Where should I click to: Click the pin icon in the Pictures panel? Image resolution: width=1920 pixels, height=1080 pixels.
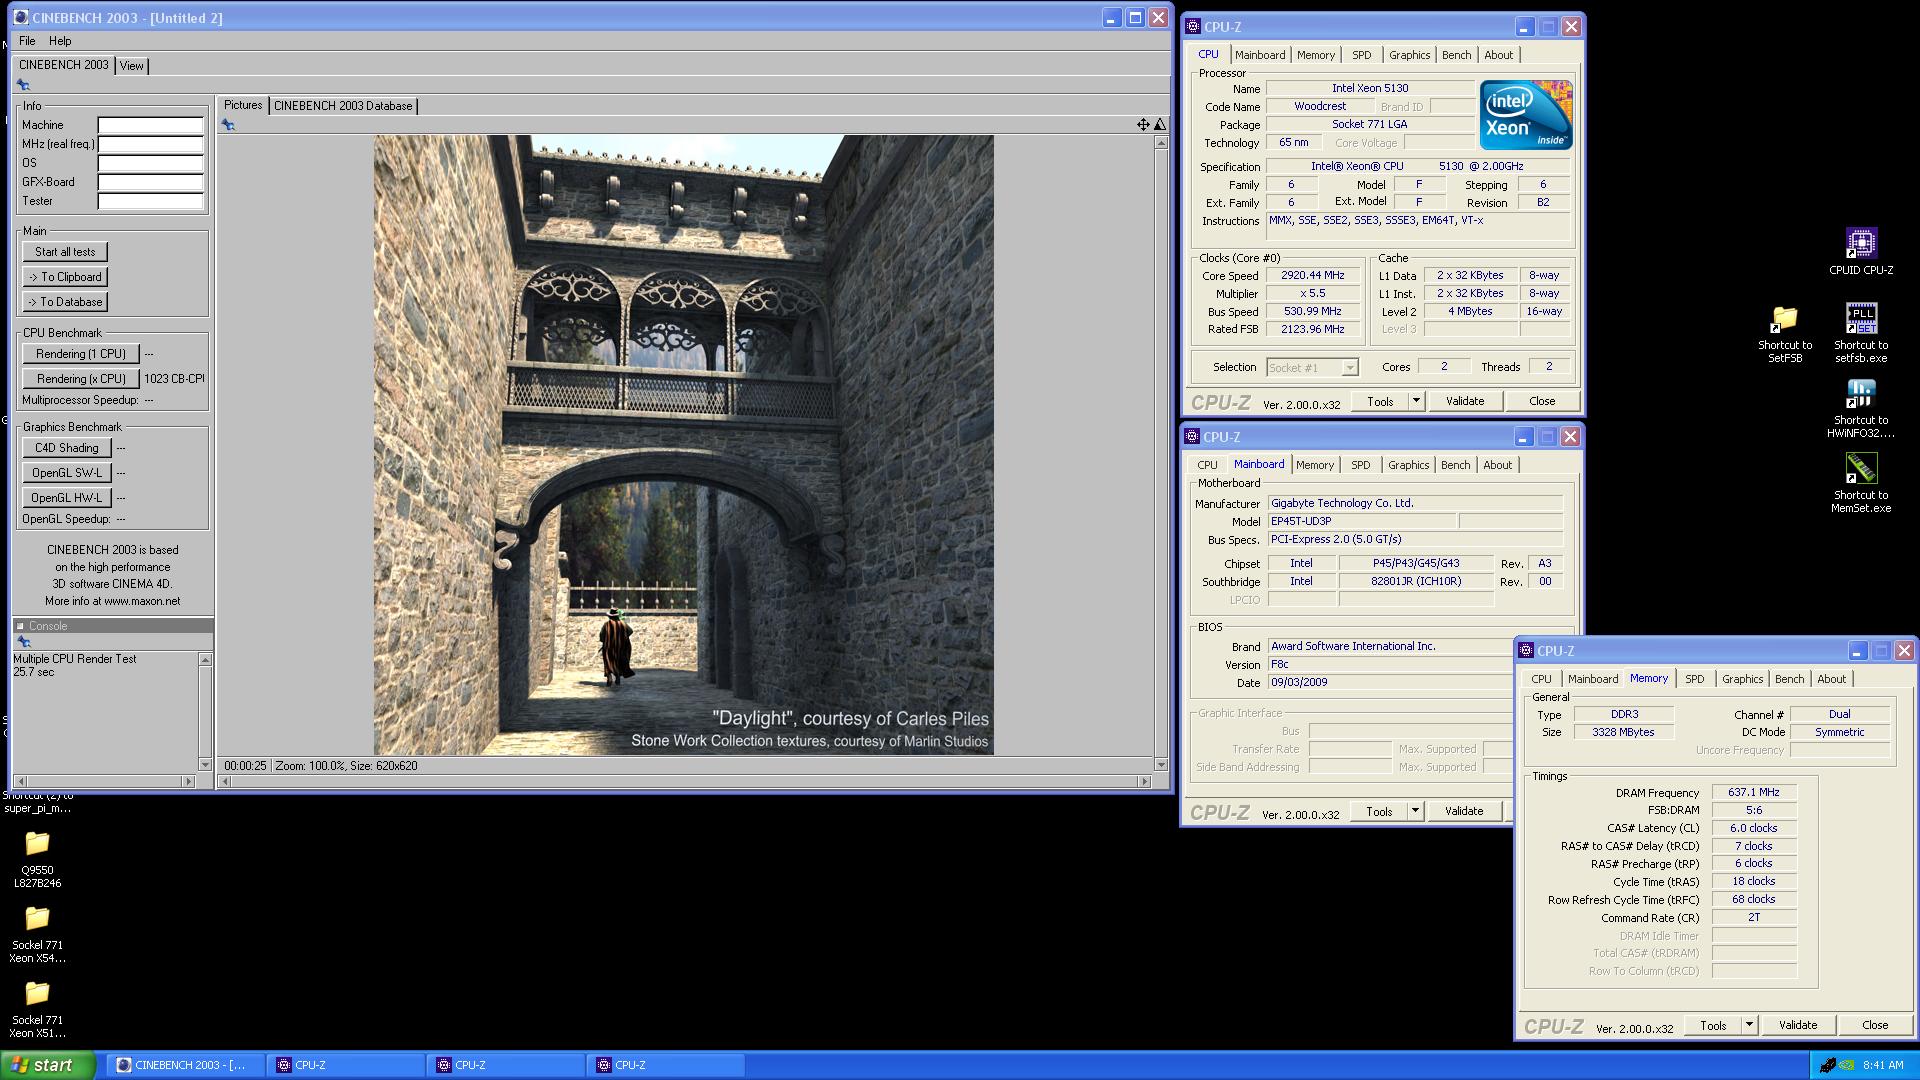228,125
